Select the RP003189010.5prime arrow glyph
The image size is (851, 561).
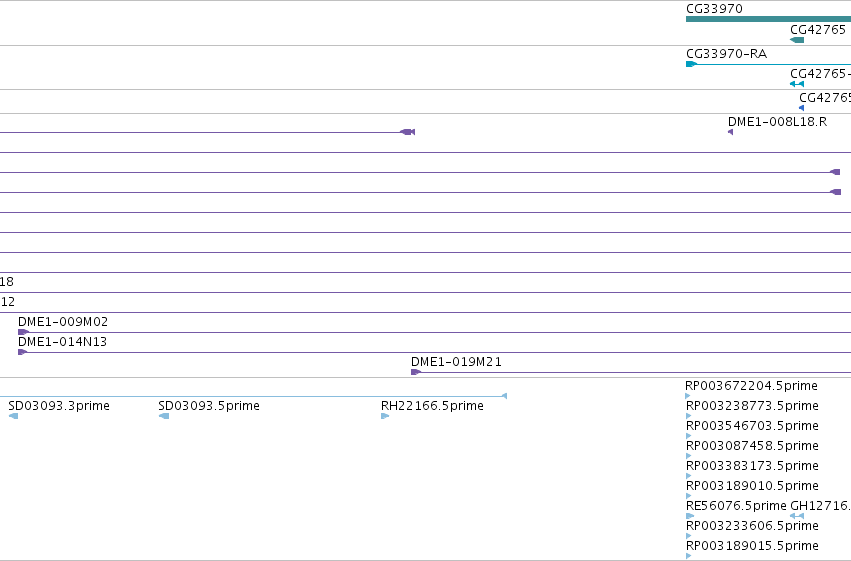pos(689,496)
